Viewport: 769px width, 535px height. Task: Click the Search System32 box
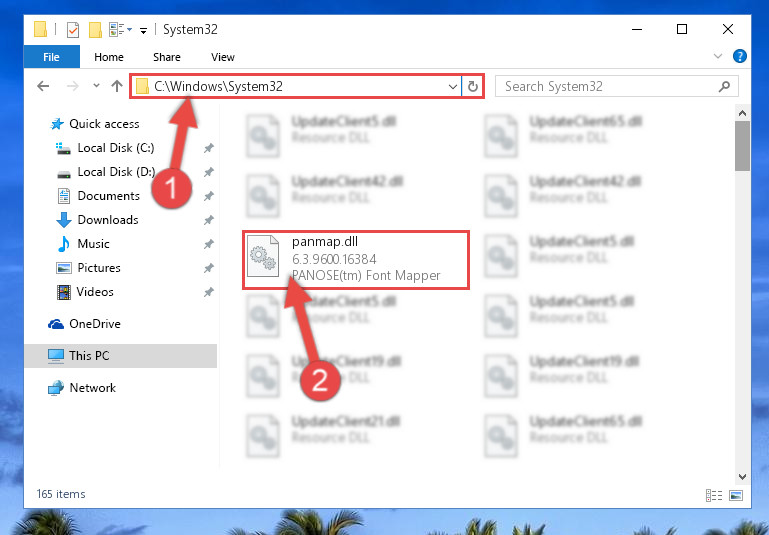(616, 86)
